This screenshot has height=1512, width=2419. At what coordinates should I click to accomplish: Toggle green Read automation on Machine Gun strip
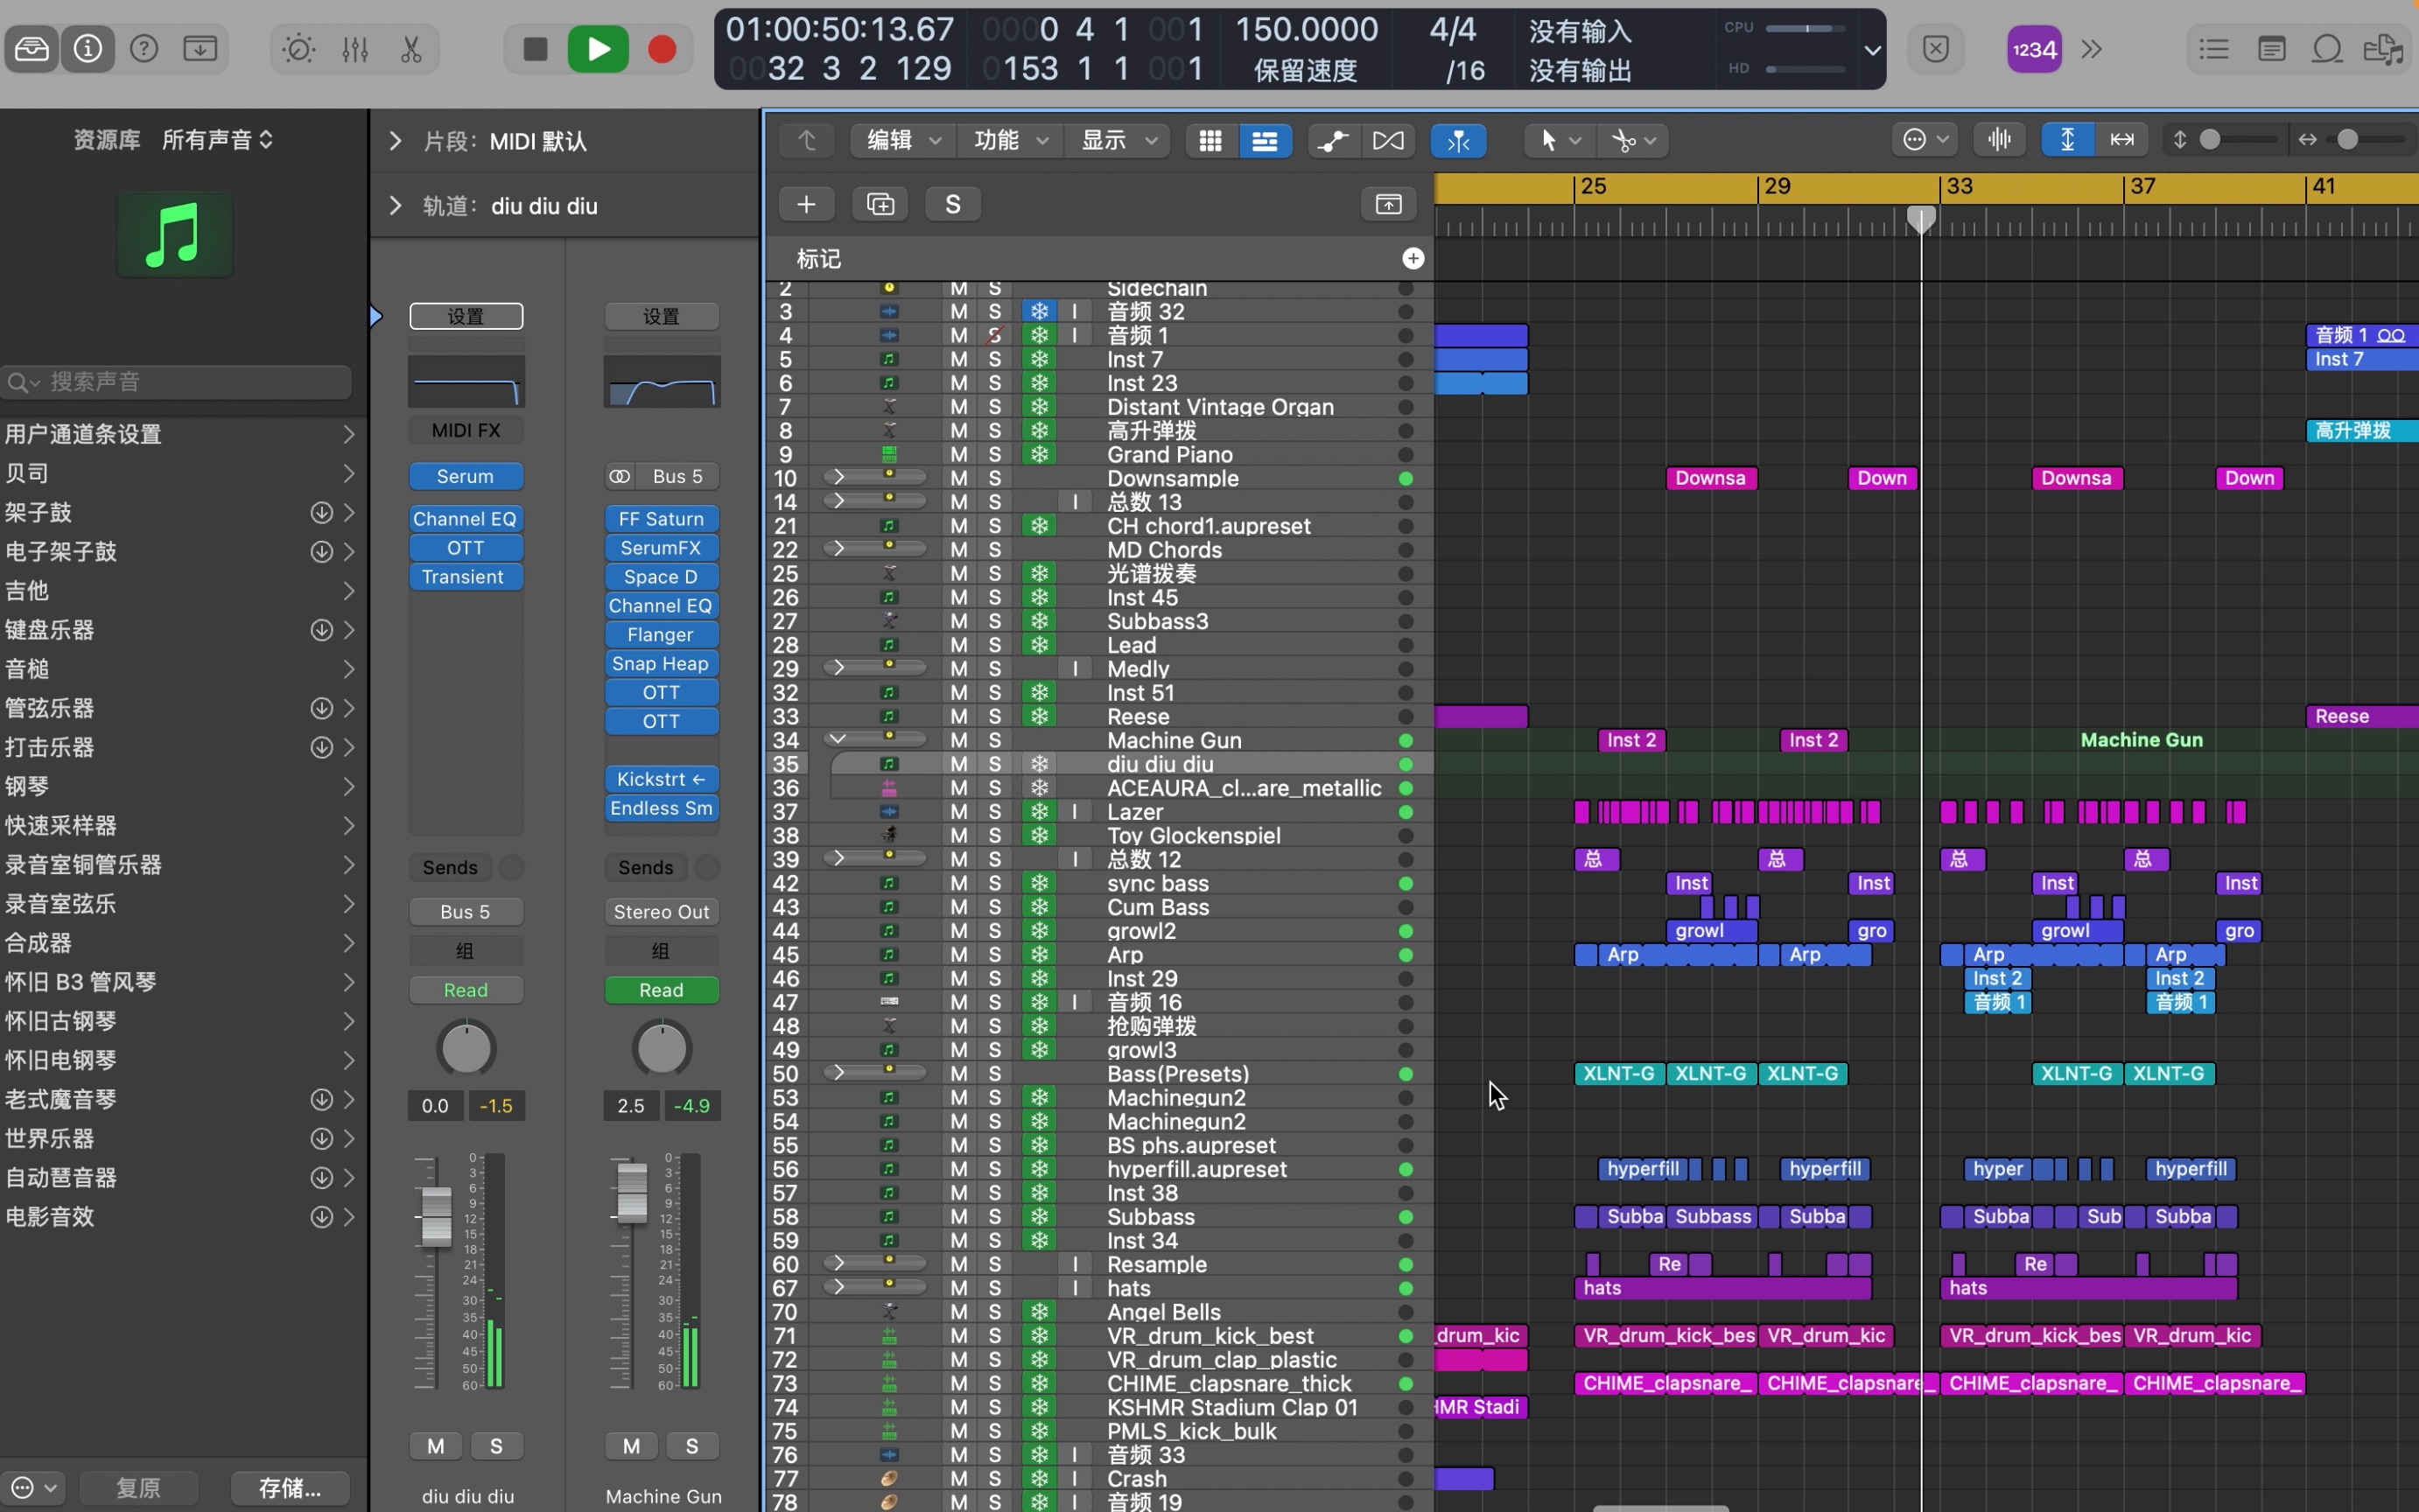coord(661,990)
